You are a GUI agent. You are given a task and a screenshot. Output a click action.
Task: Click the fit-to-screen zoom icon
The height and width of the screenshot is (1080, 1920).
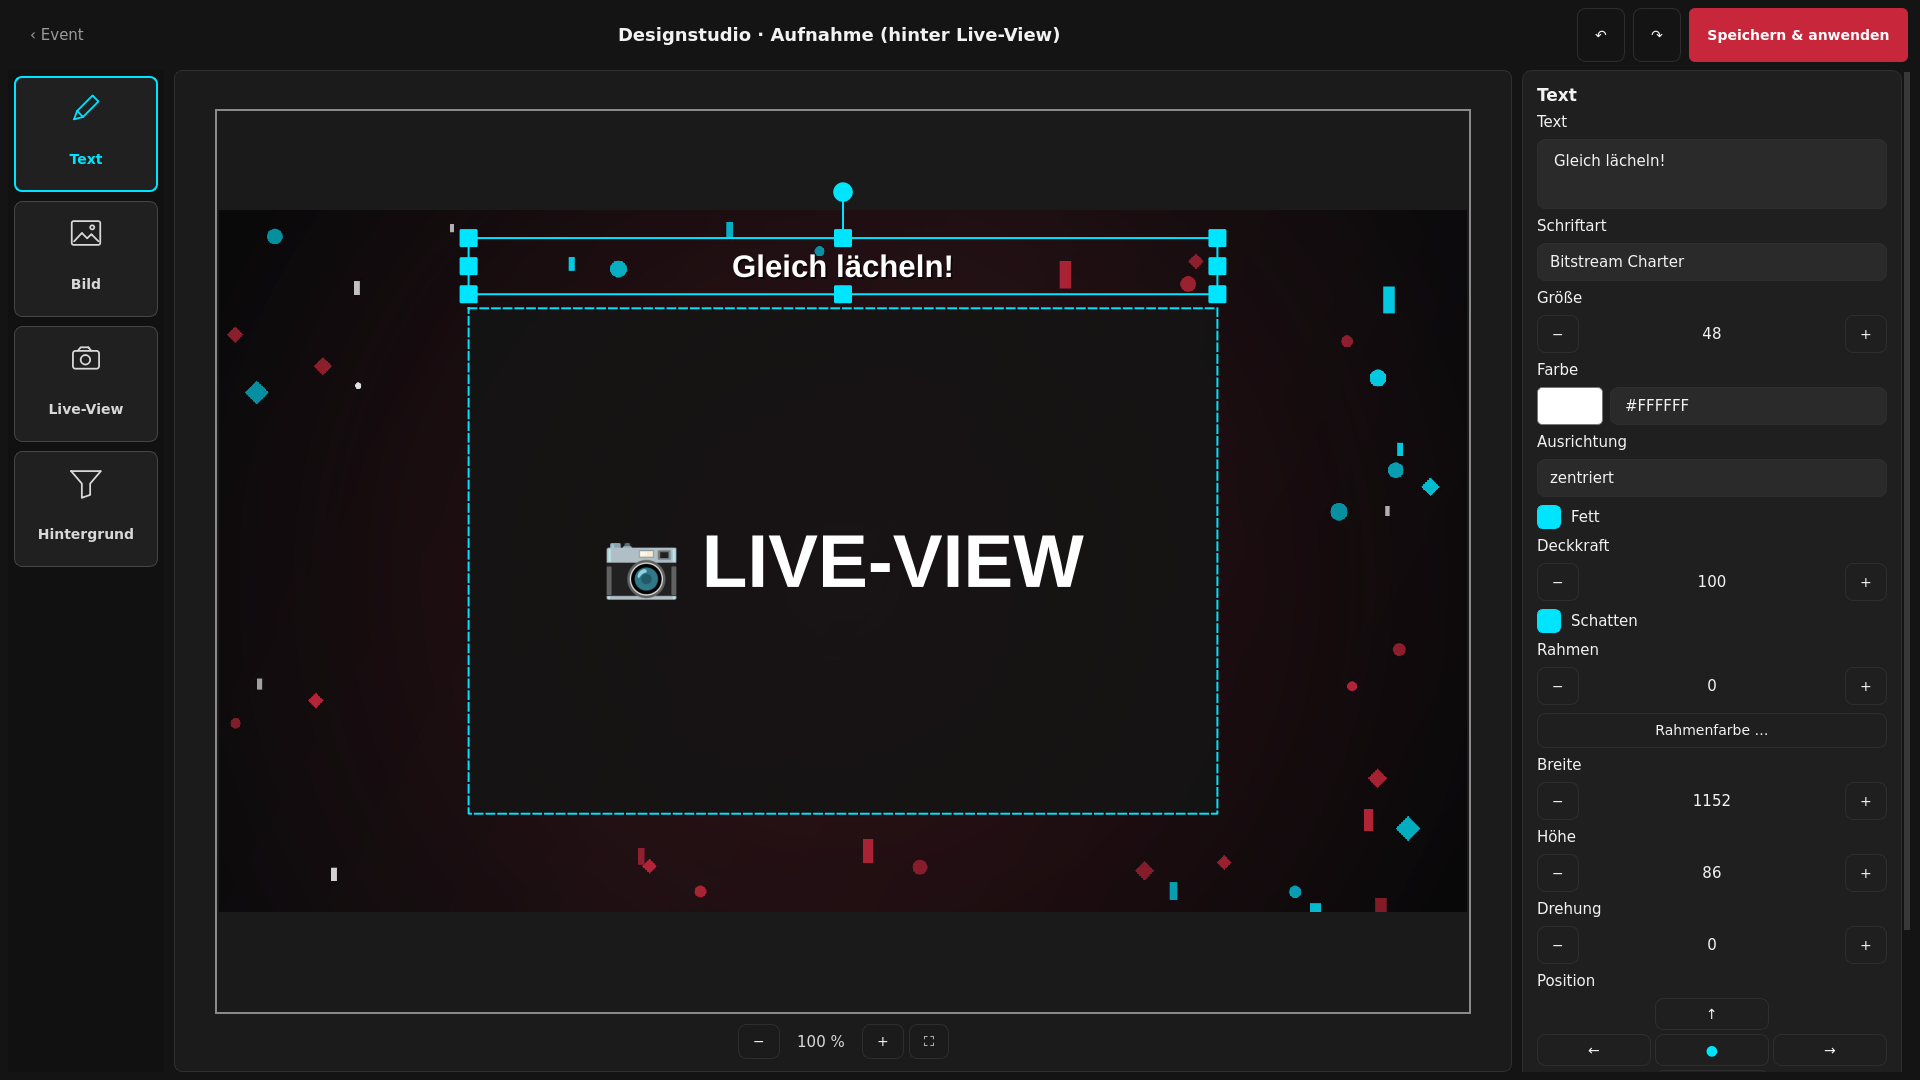tap(929, 1042)
